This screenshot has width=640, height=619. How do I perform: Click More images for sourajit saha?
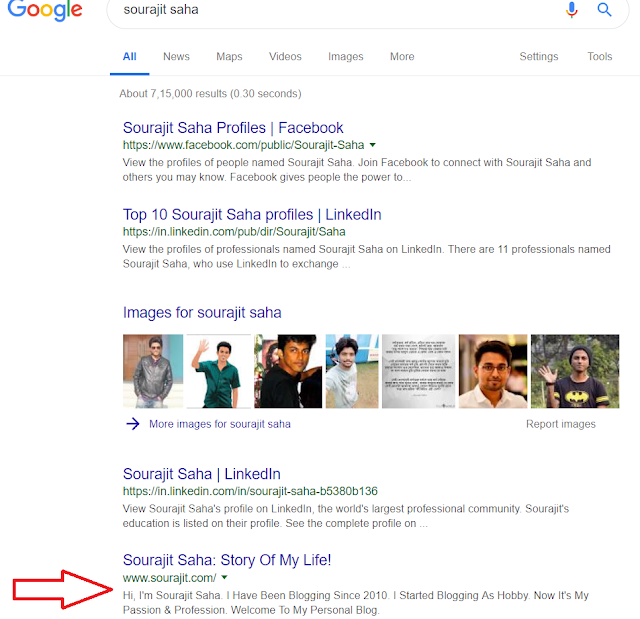click(x=220, y=424)
